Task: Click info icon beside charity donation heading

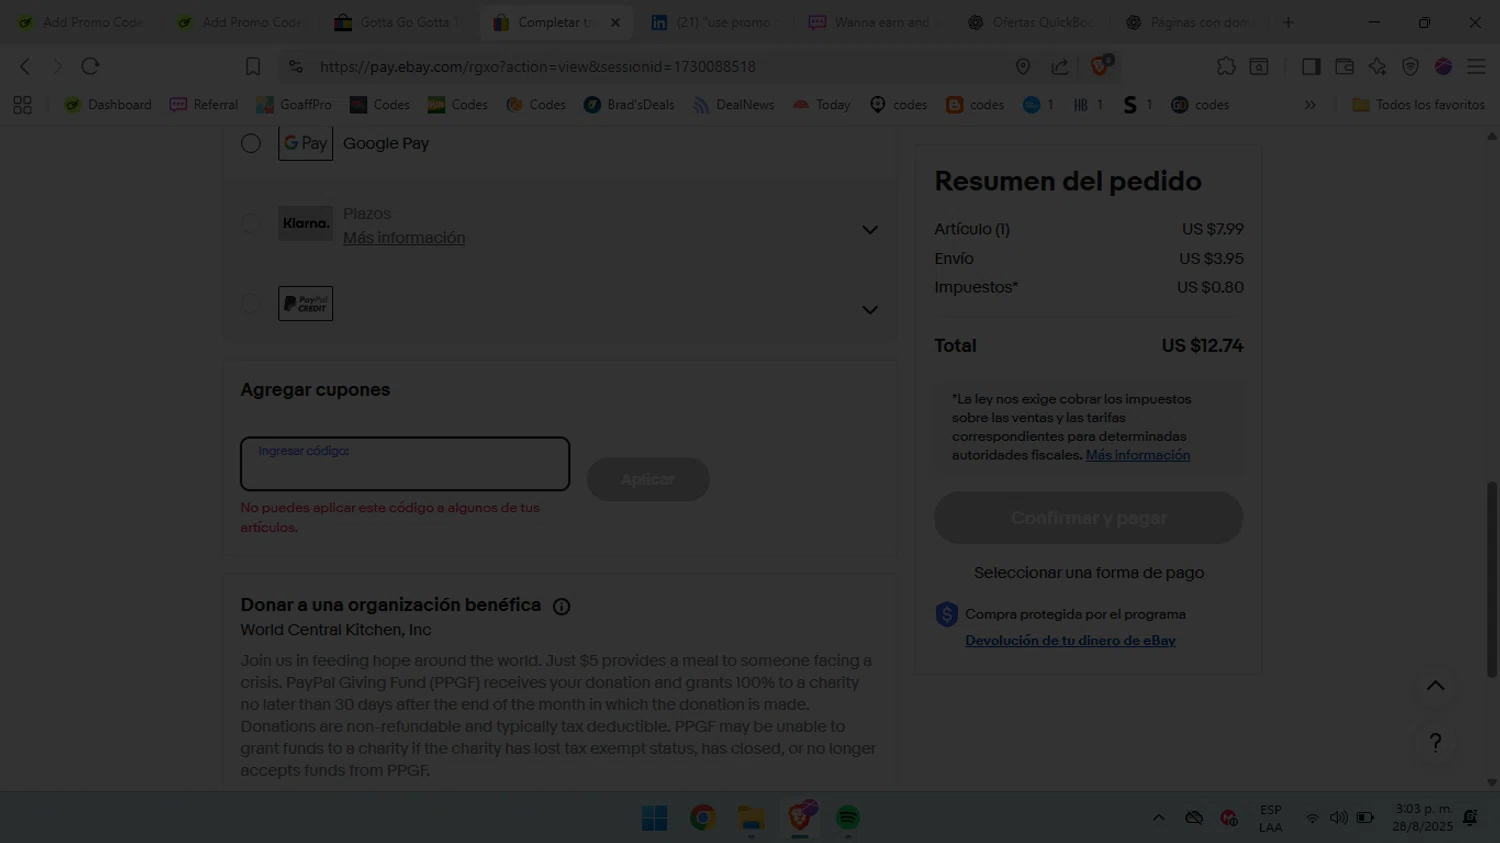Action: tap(562, 606)
